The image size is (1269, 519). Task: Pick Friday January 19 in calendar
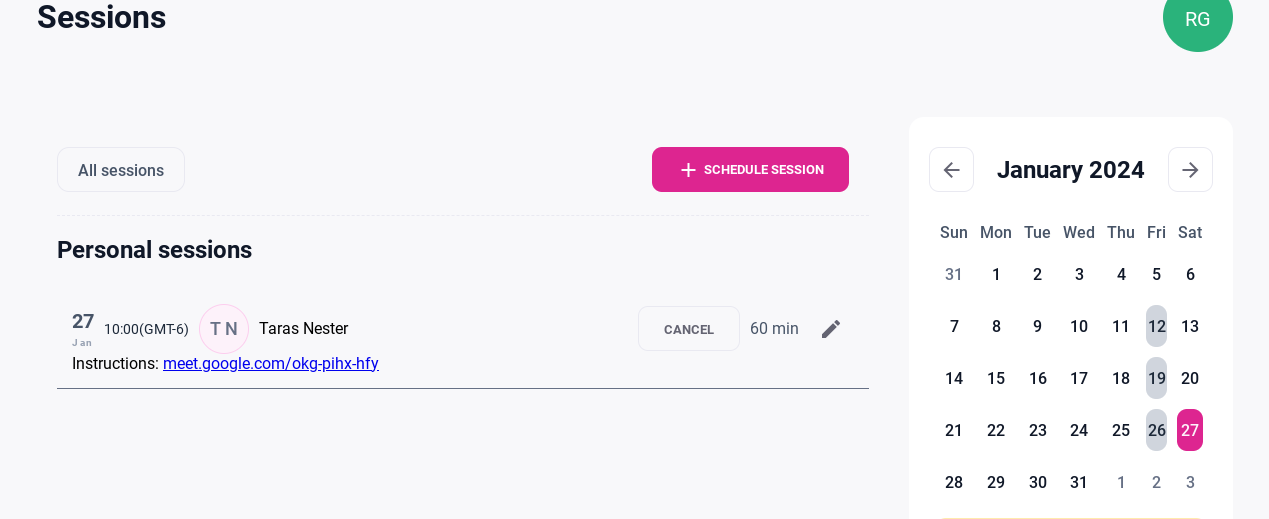click(1156, 378)
